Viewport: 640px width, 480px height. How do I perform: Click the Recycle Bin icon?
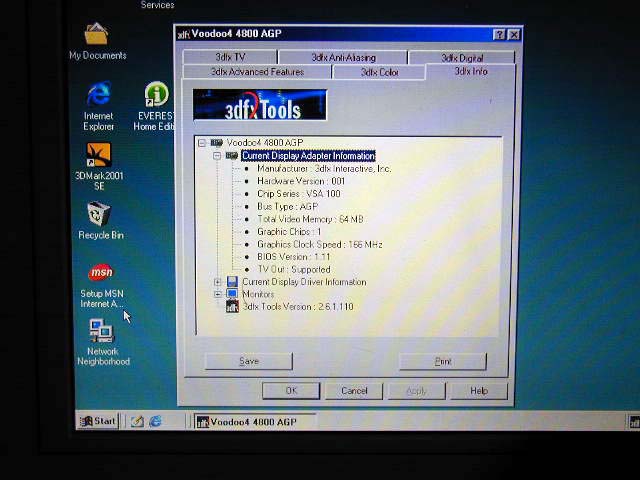(x=100, y=214)
